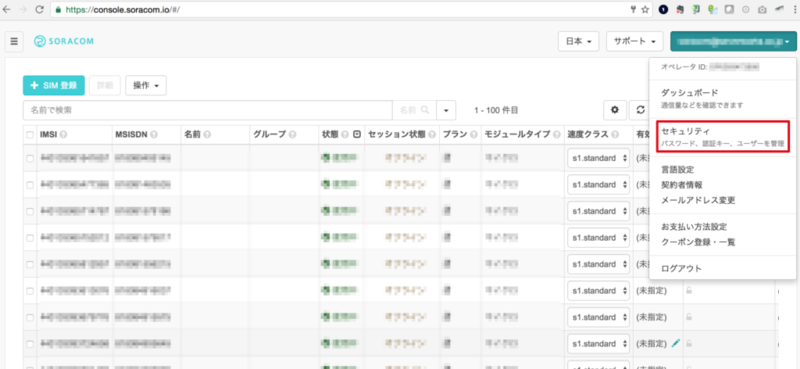The height and width of the screenshot is (369, 800).
Task: Open the hamburger side menu
Action: (14, 41)
